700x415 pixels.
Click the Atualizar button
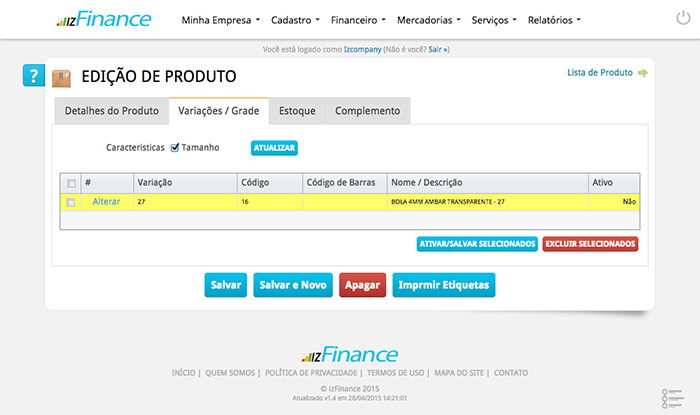274,148
